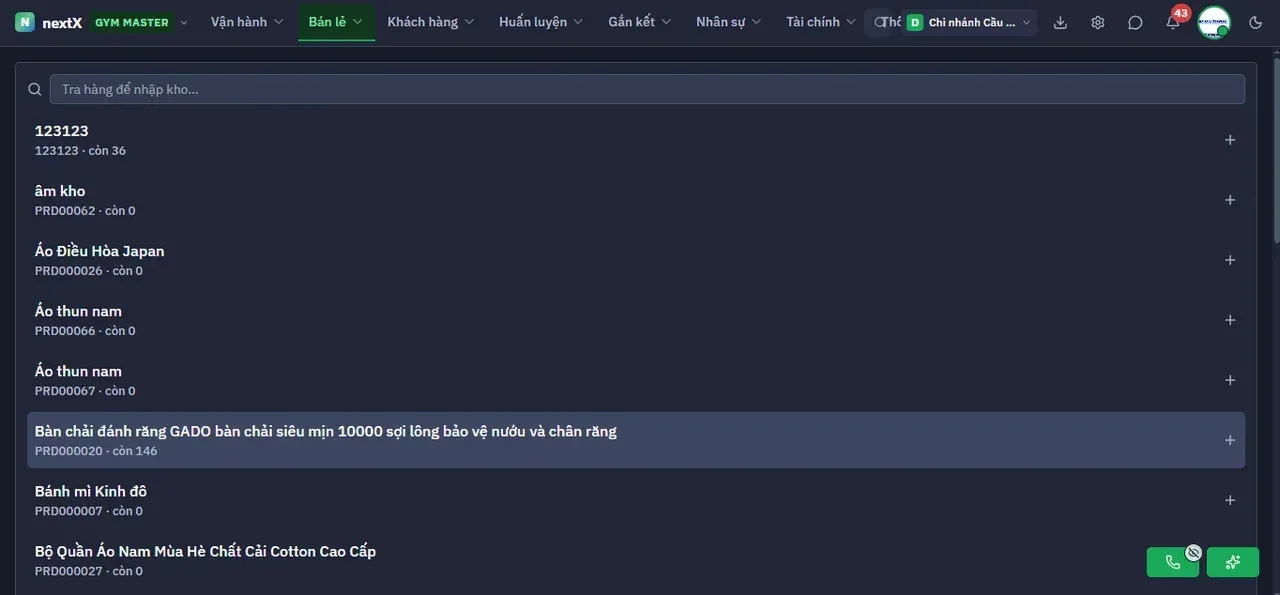This screenshot has width=1280, height=595.
Task: Open the chat messages icon
Action: [1135, 22]
